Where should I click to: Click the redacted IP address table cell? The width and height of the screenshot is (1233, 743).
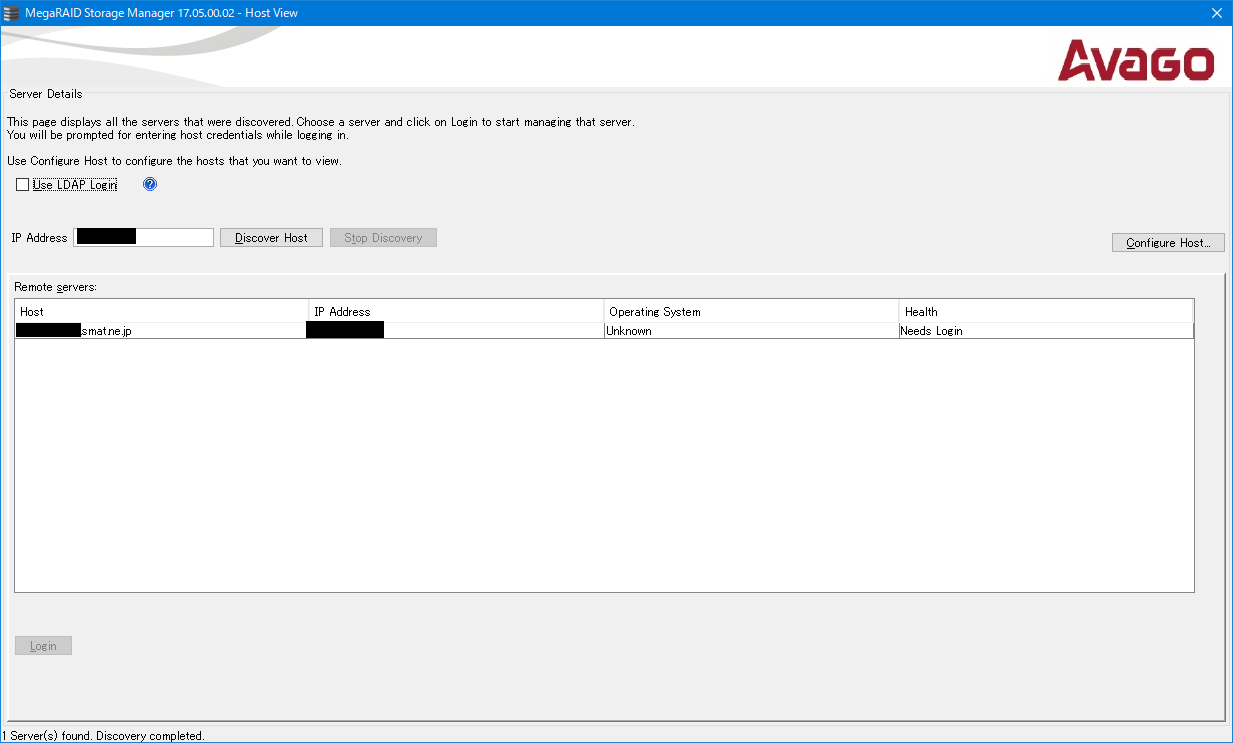pos(457,330)
